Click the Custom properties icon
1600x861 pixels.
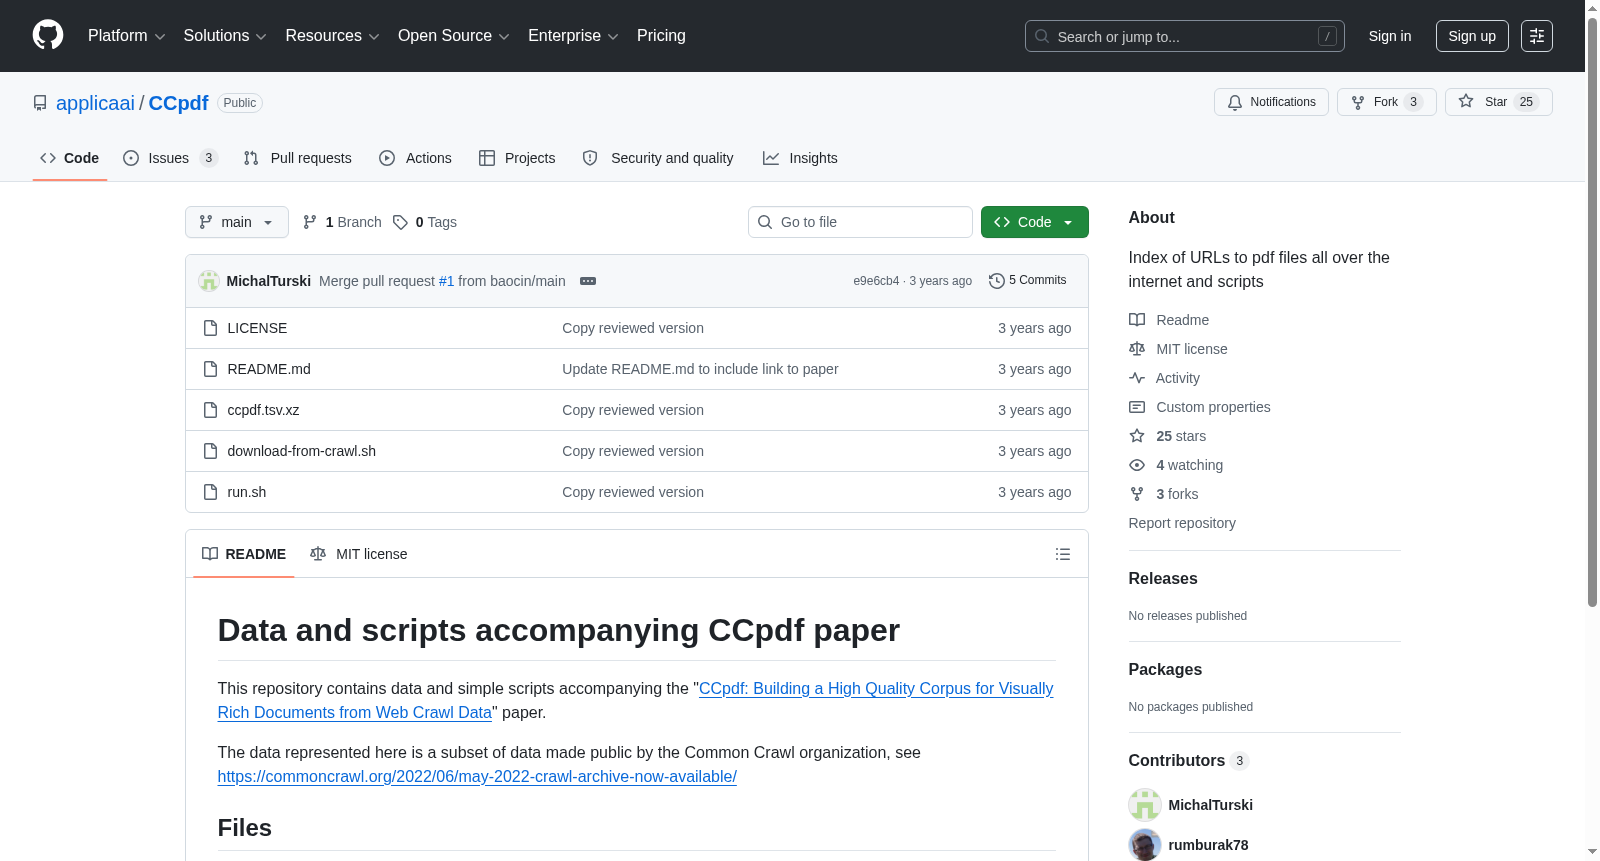1137,407
